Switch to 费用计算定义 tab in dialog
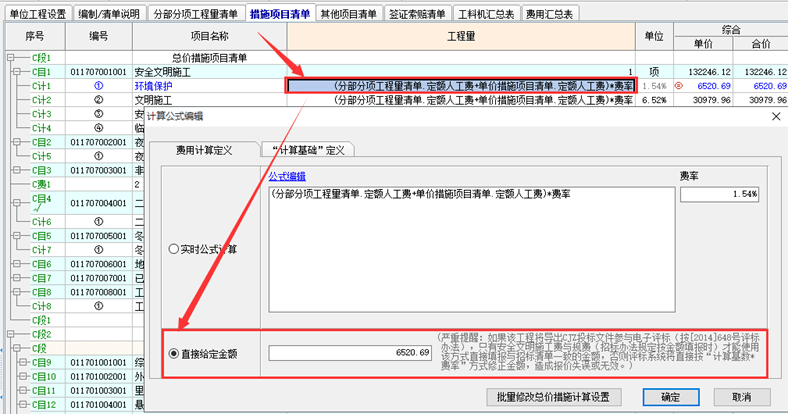This screenshot has height=414, width=788. [204, 150]
